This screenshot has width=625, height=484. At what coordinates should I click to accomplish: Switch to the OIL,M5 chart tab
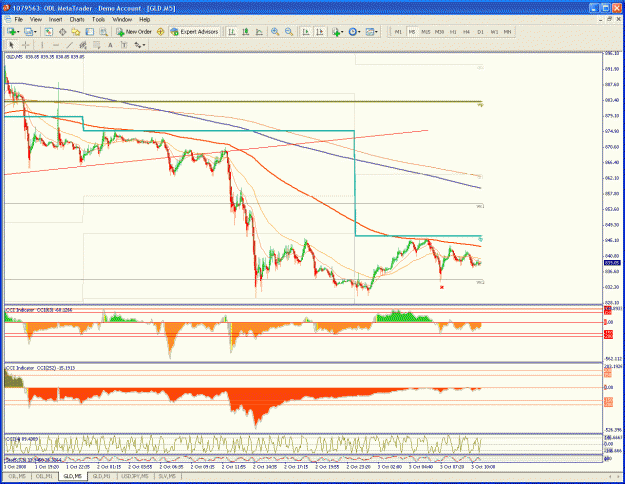17,476
